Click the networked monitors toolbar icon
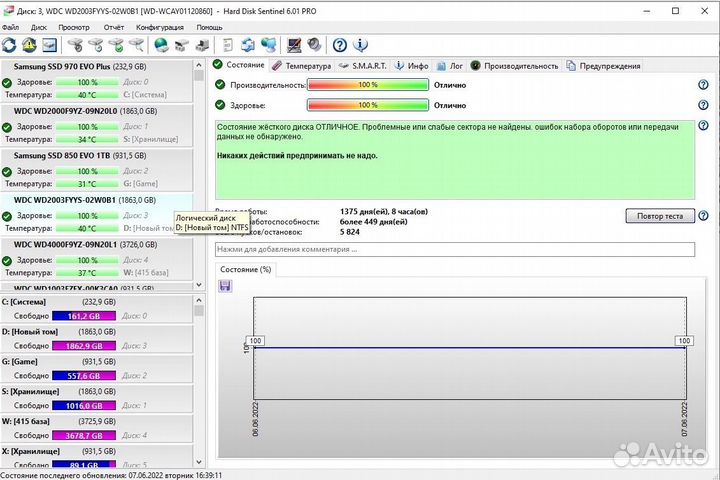The width and height of the screenshot is (720, 480). click(269, 45)
